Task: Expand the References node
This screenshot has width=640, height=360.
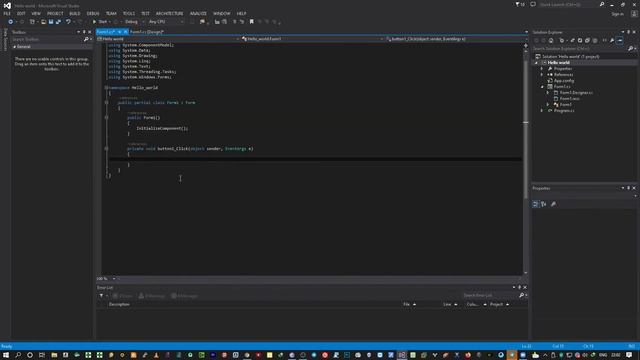Action: [x=542, y=75]
